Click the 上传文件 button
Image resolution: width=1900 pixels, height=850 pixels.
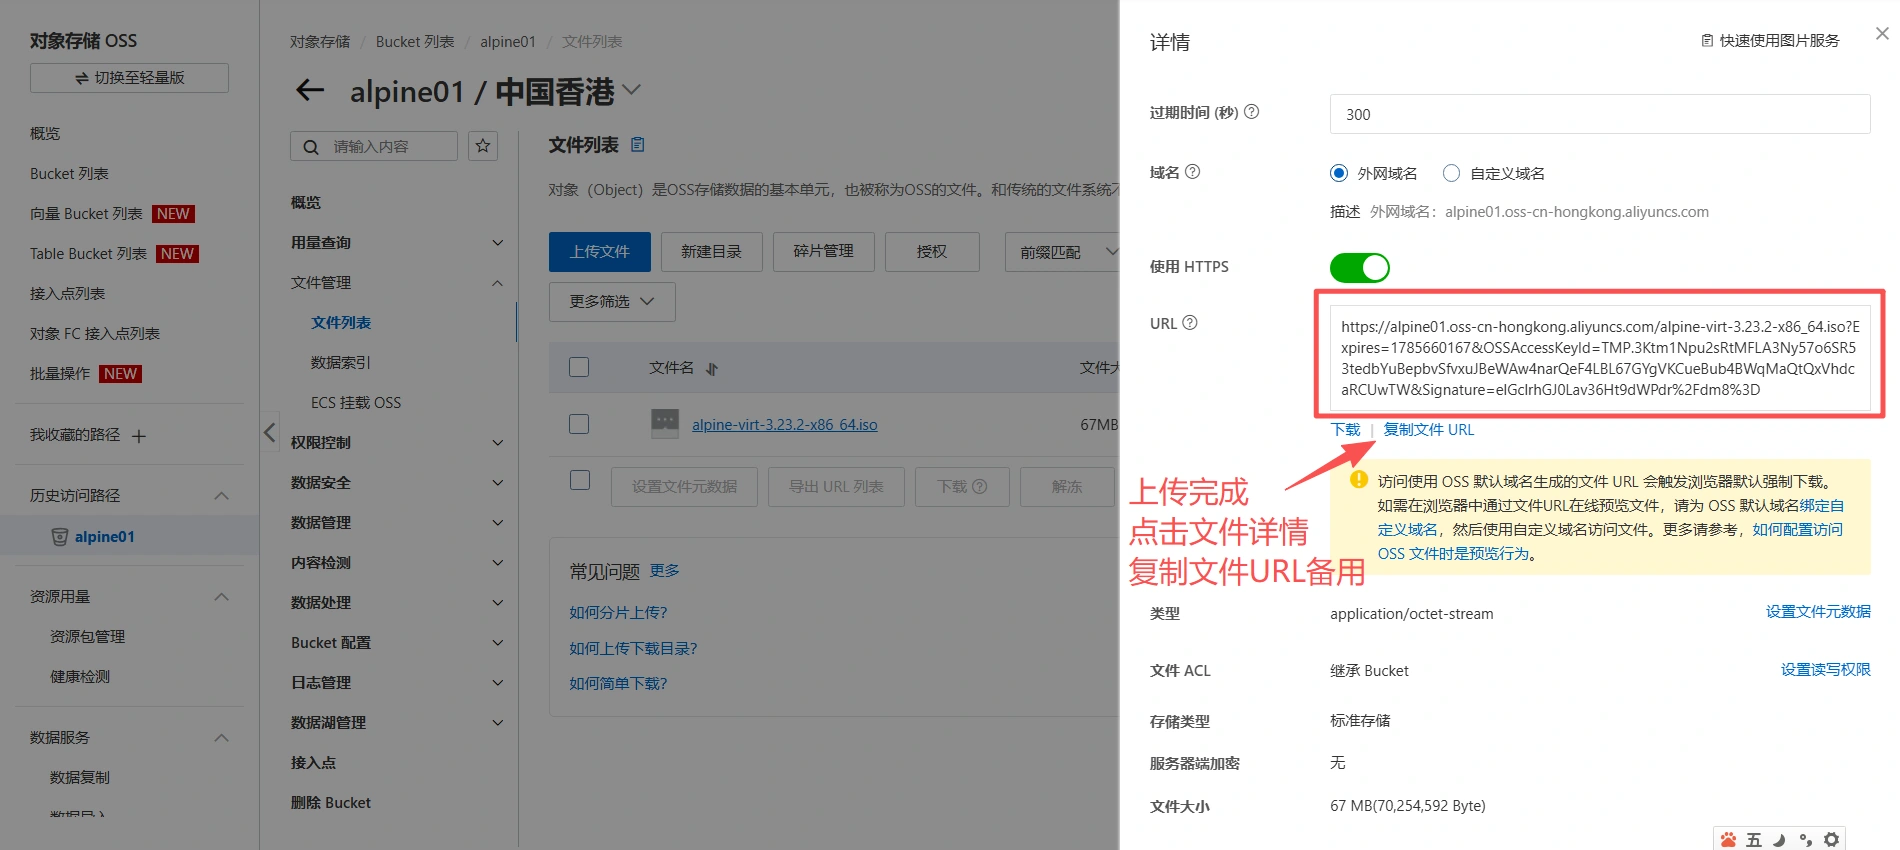tap(600, 252)
